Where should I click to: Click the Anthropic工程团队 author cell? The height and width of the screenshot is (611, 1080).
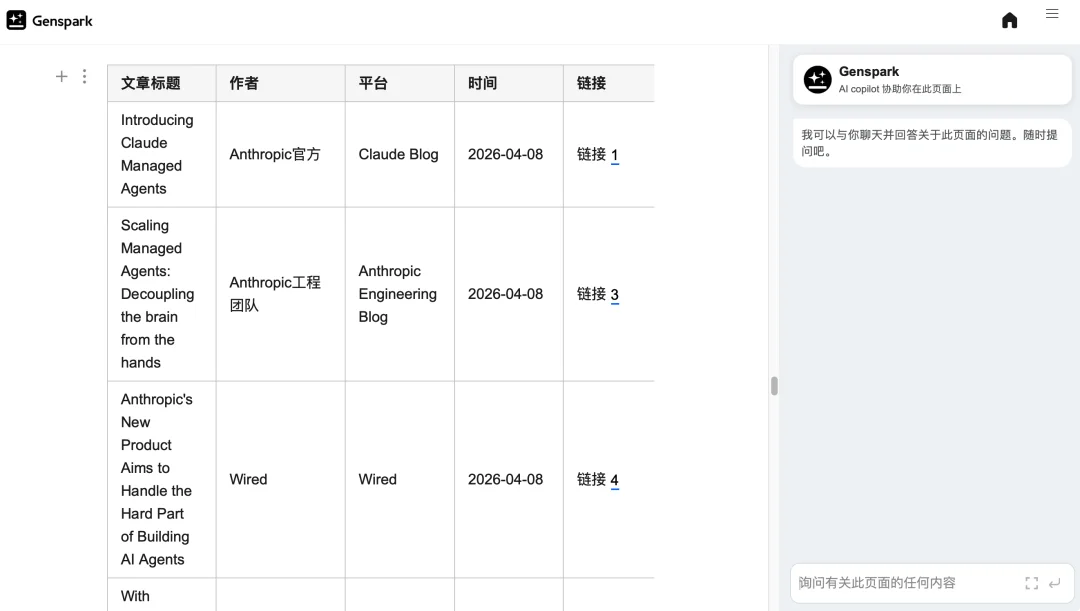280,294
